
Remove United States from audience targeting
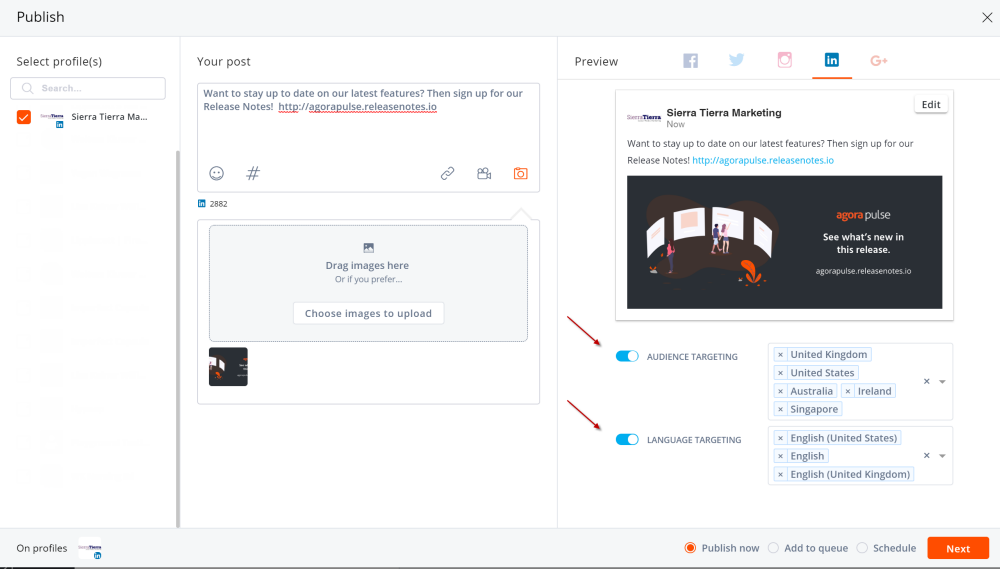[x=780, y=373]
